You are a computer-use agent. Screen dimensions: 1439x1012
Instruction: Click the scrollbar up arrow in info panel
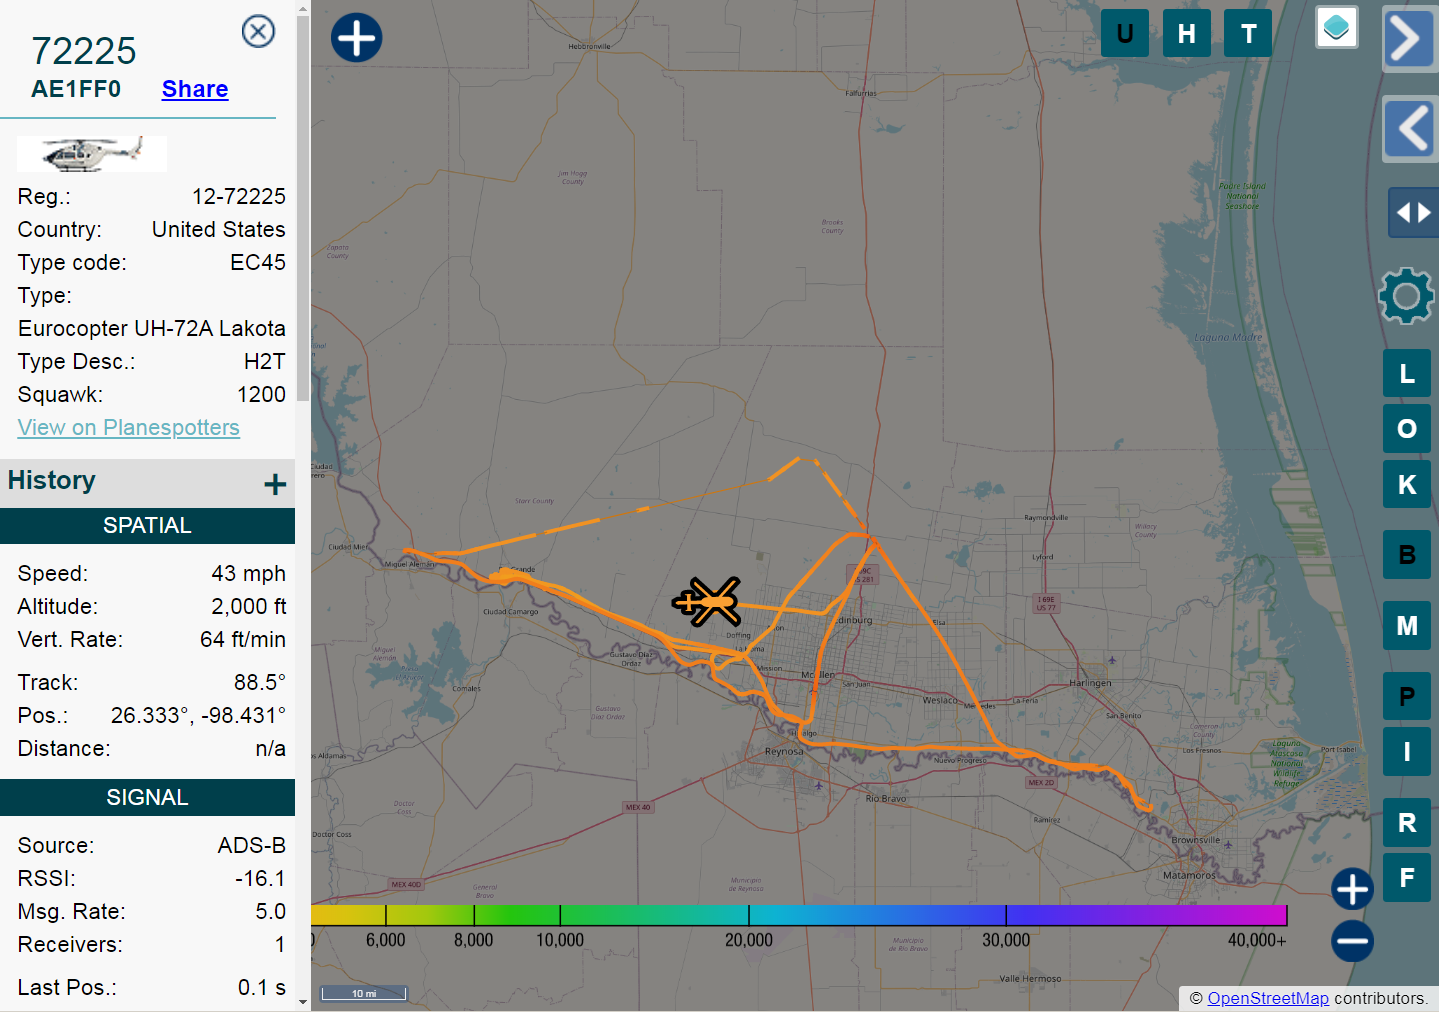coord(303,8)
